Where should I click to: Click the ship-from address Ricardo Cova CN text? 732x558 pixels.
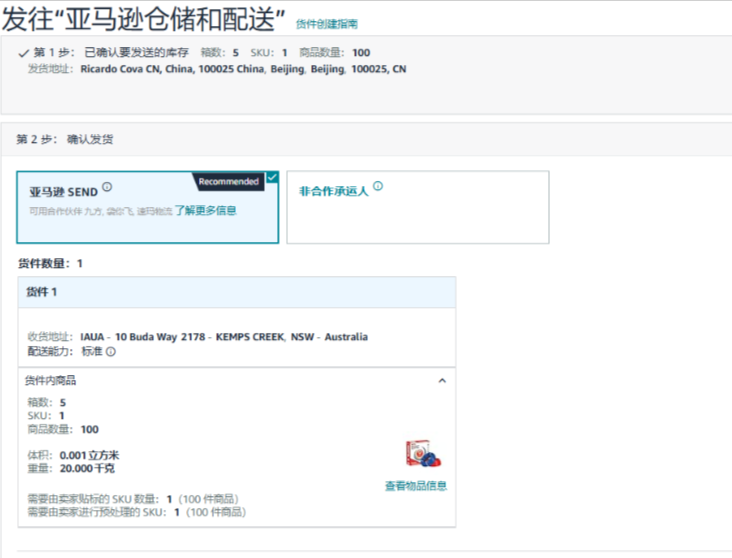coord(243,69)
